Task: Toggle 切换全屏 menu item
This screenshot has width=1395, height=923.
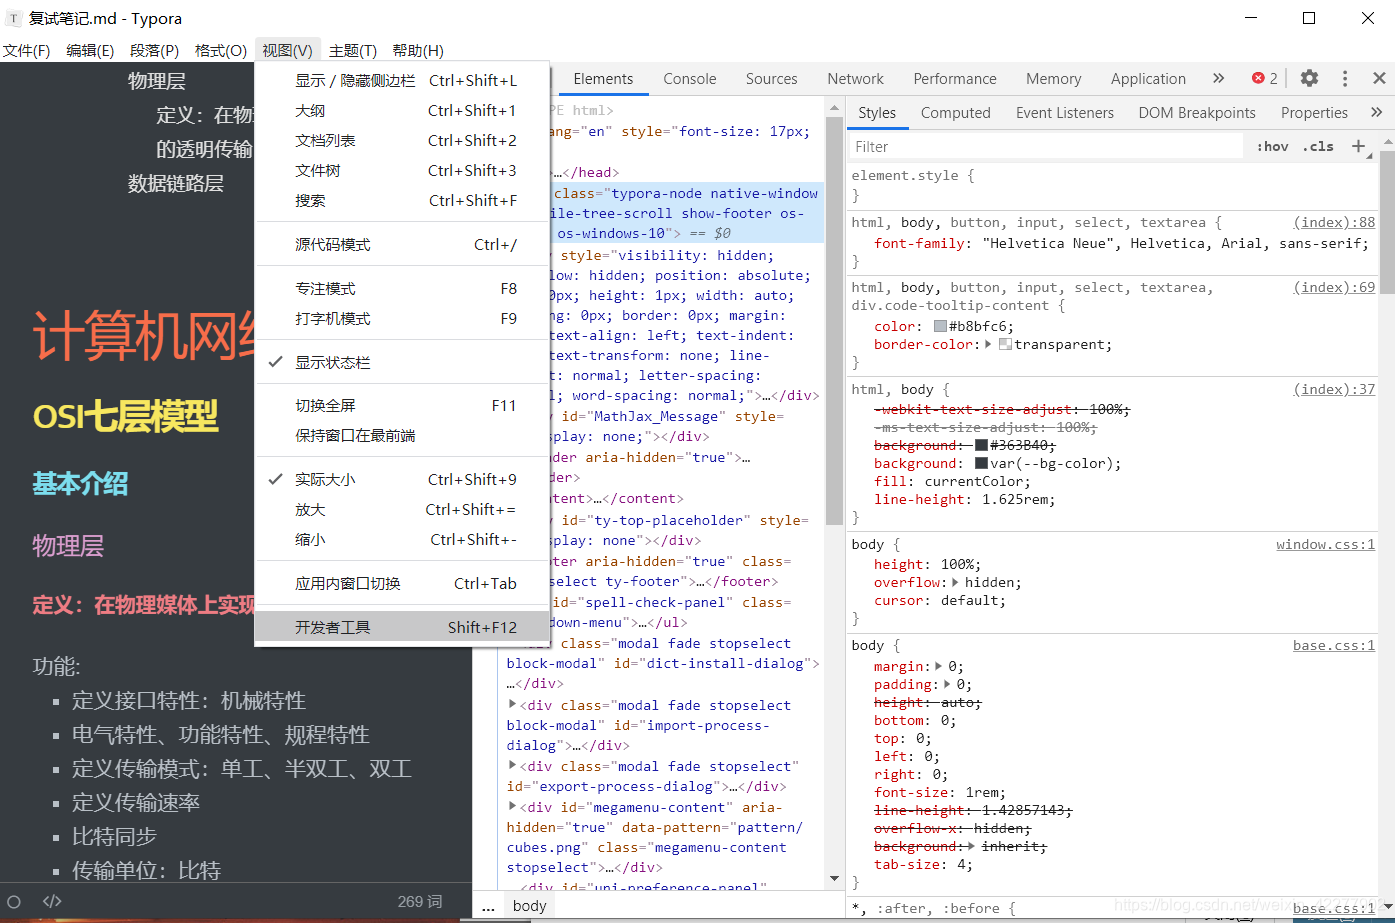Action: pyautogui.click(x=402, y=405)
